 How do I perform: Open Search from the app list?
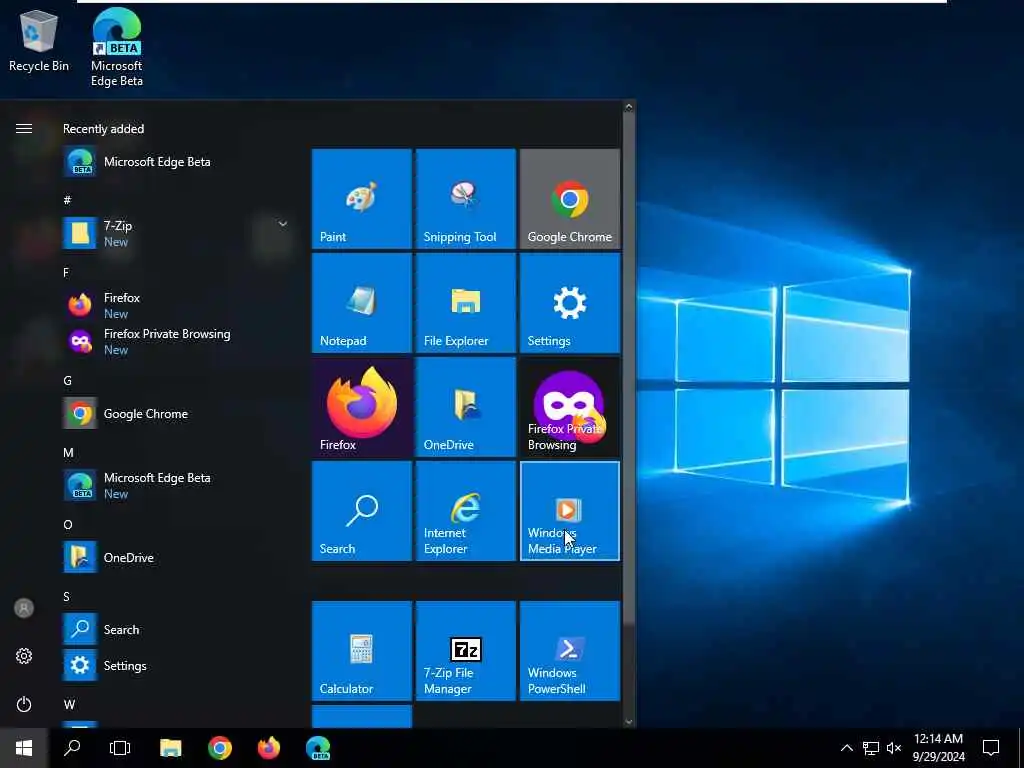coord(176,629)
